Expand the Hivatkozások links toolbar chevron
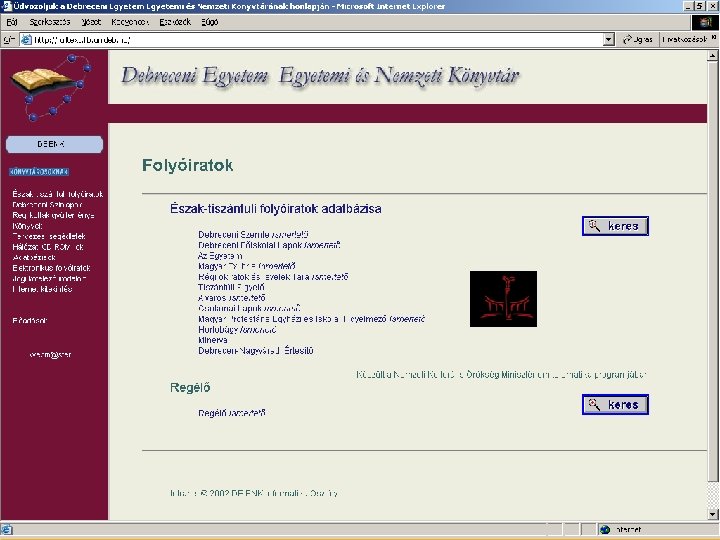This screenshot has width=720, height=540. pyautogui.click(x=714, y=39)
